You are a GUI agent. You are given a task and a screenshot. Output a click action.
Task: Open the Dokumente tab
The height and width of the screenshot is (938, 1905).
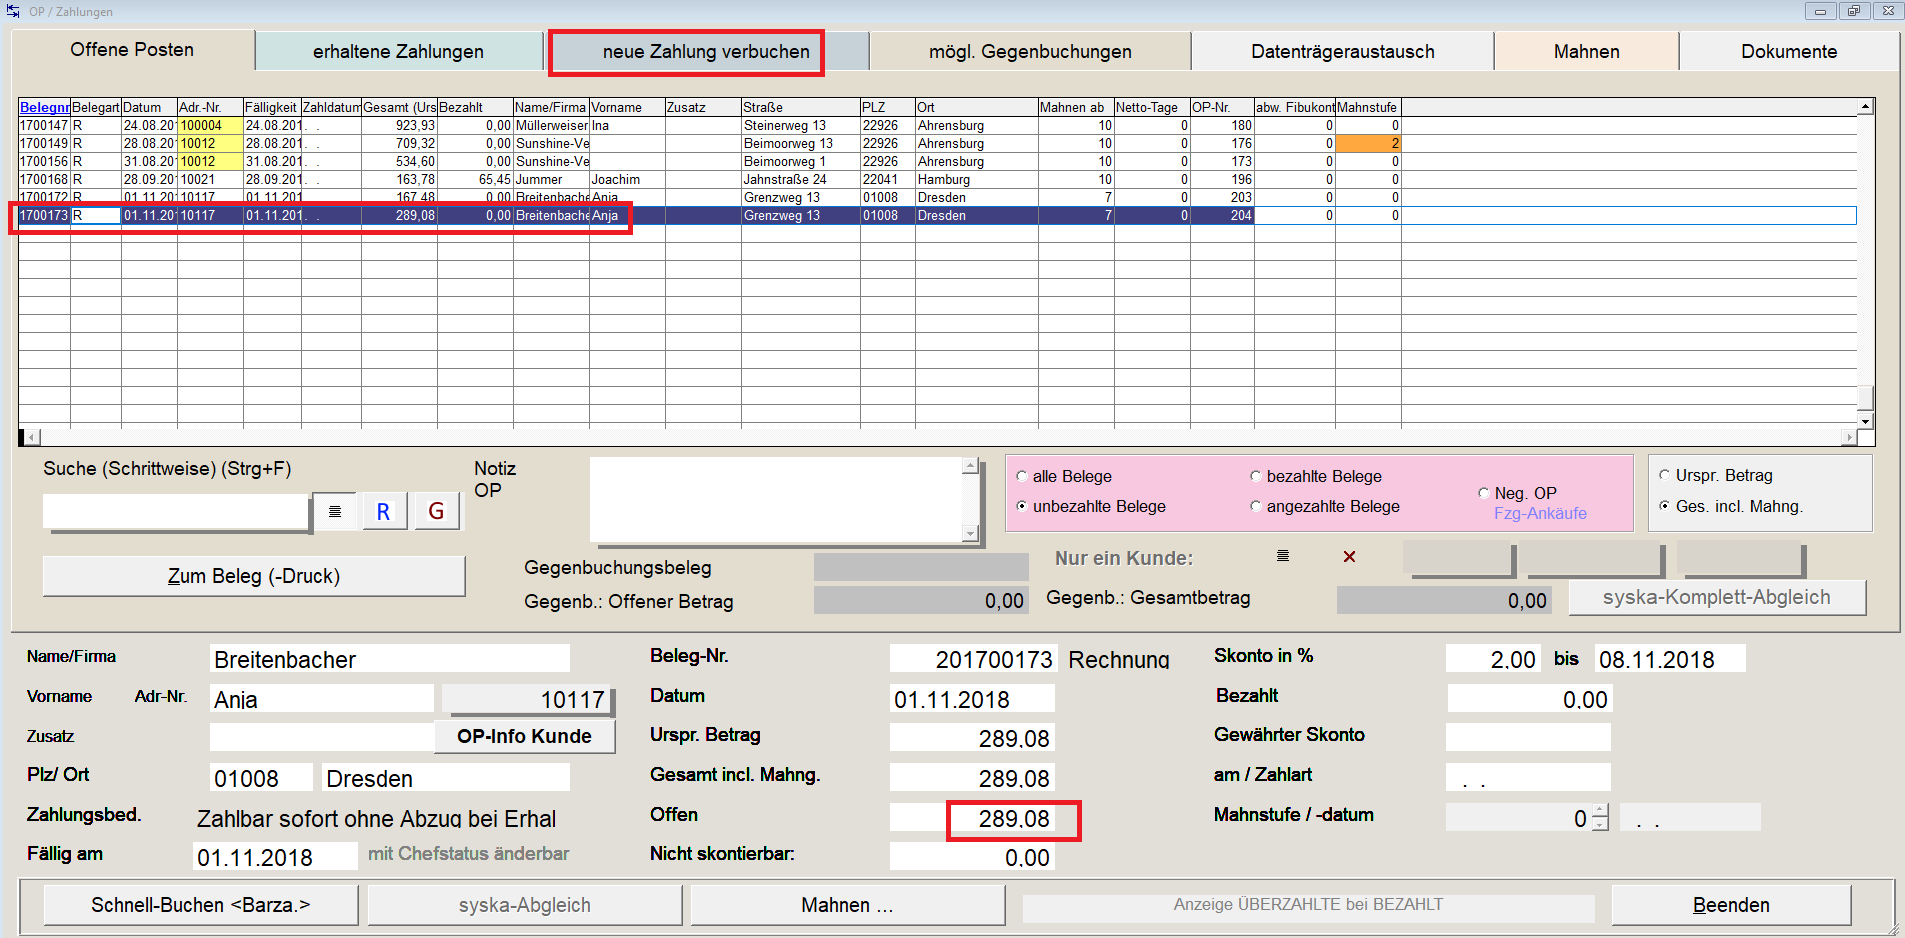click(x=1789, y=51)
